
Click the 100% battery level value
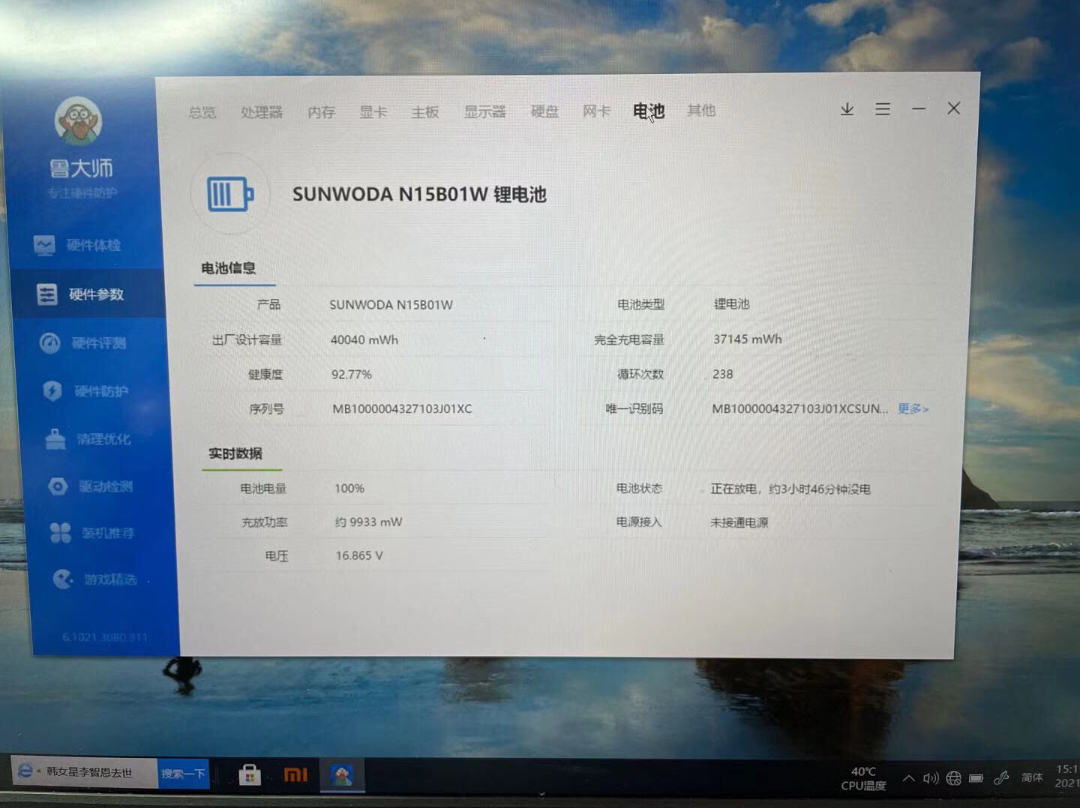tap(349, 488)
